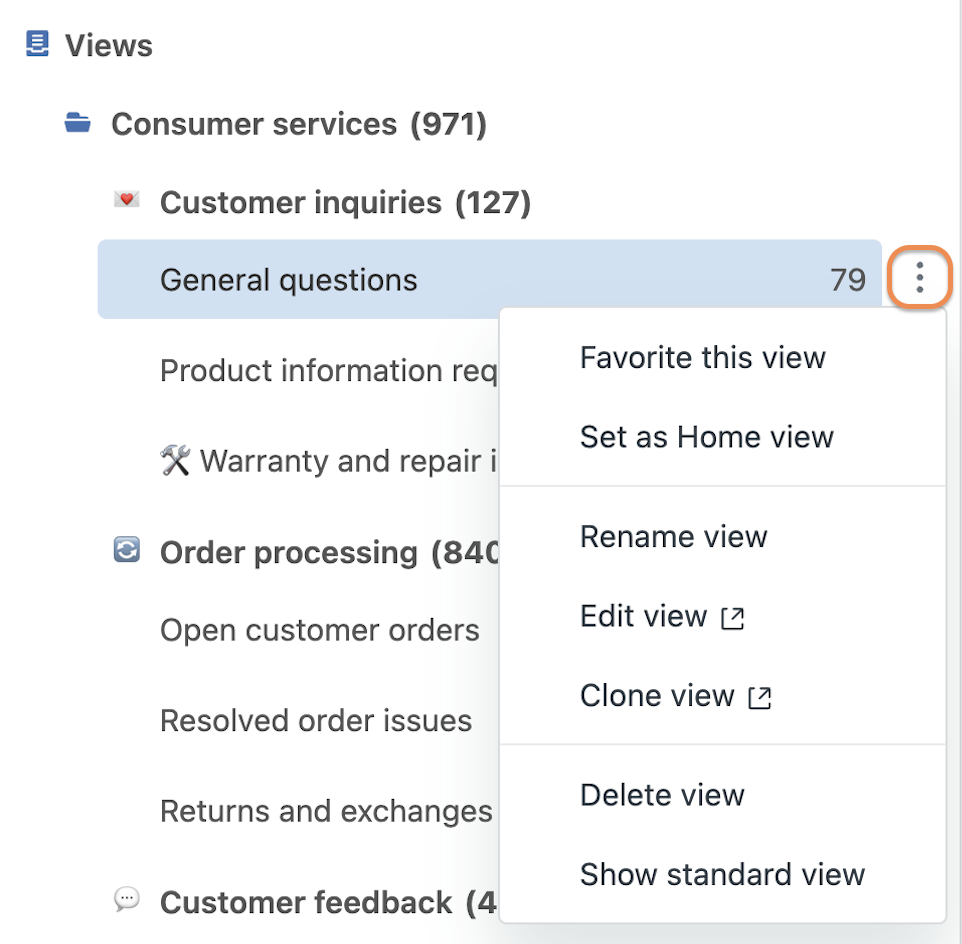Click the speech bubble icon beside Customer feedback
Viewport: 962px width, 944px height.
tap(127, 900)
